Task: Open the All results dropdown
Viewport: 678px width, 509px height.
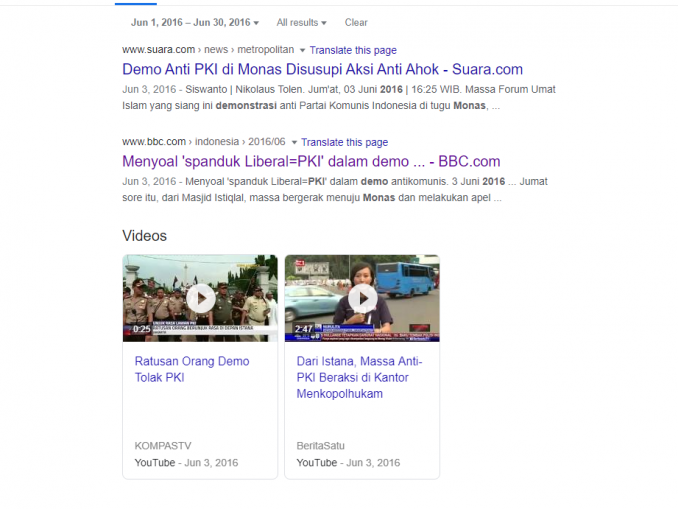Action: [x=301, y=22]
